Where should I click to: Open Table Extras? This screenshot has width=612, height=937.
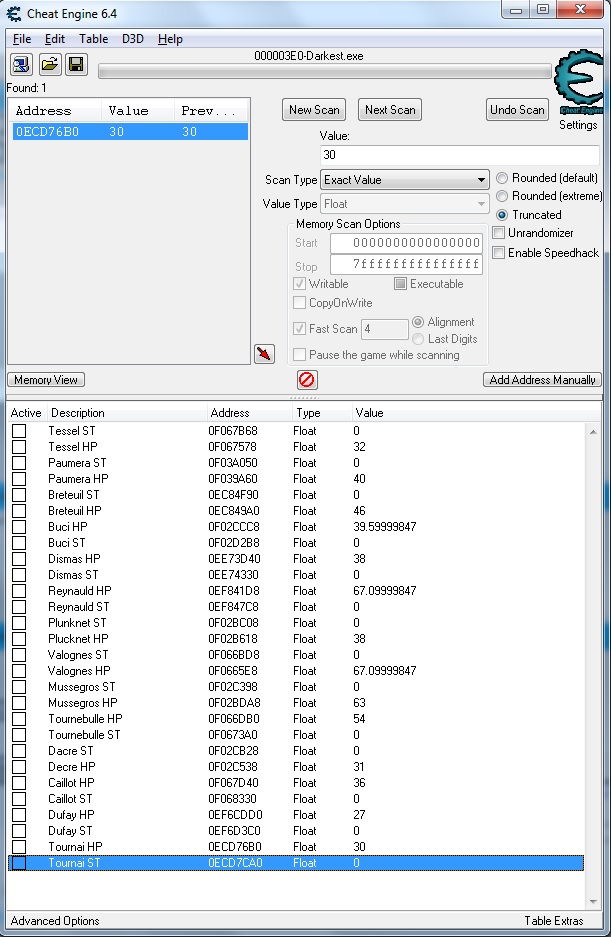pyautogui.click(x=553, y=920)
